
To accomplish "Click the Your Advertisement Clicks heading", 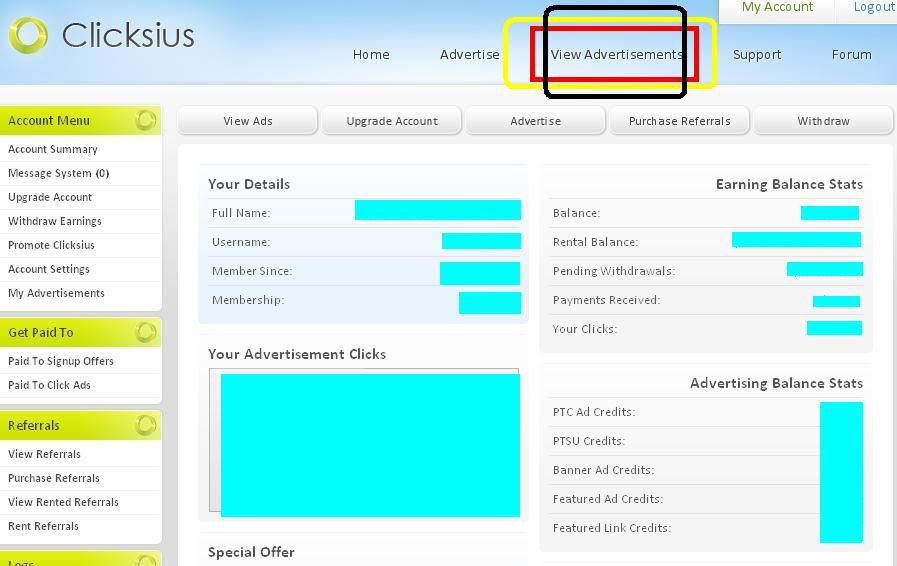I will click(297, 354).
